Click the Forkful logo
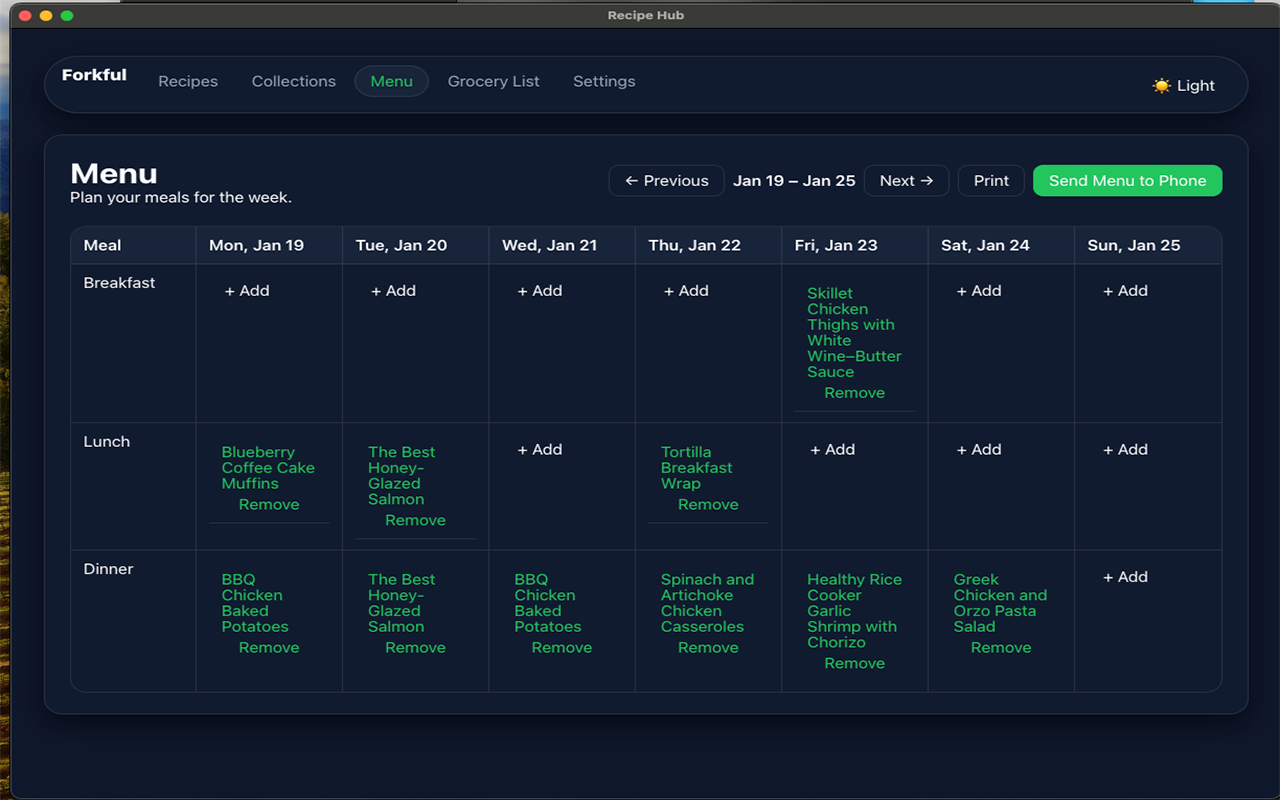This screenshot has width=1280, height=800. 94,75
